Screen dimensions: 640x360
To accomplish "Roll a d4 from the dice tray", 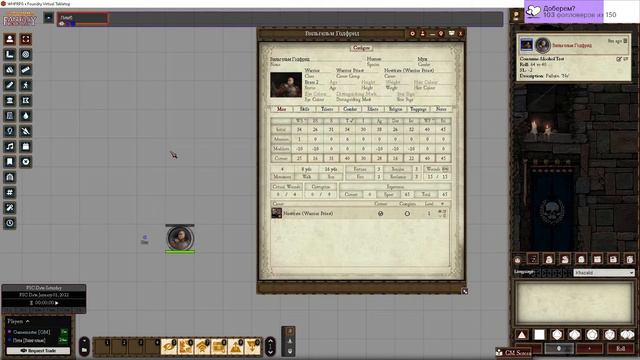I will coord(522,335).
